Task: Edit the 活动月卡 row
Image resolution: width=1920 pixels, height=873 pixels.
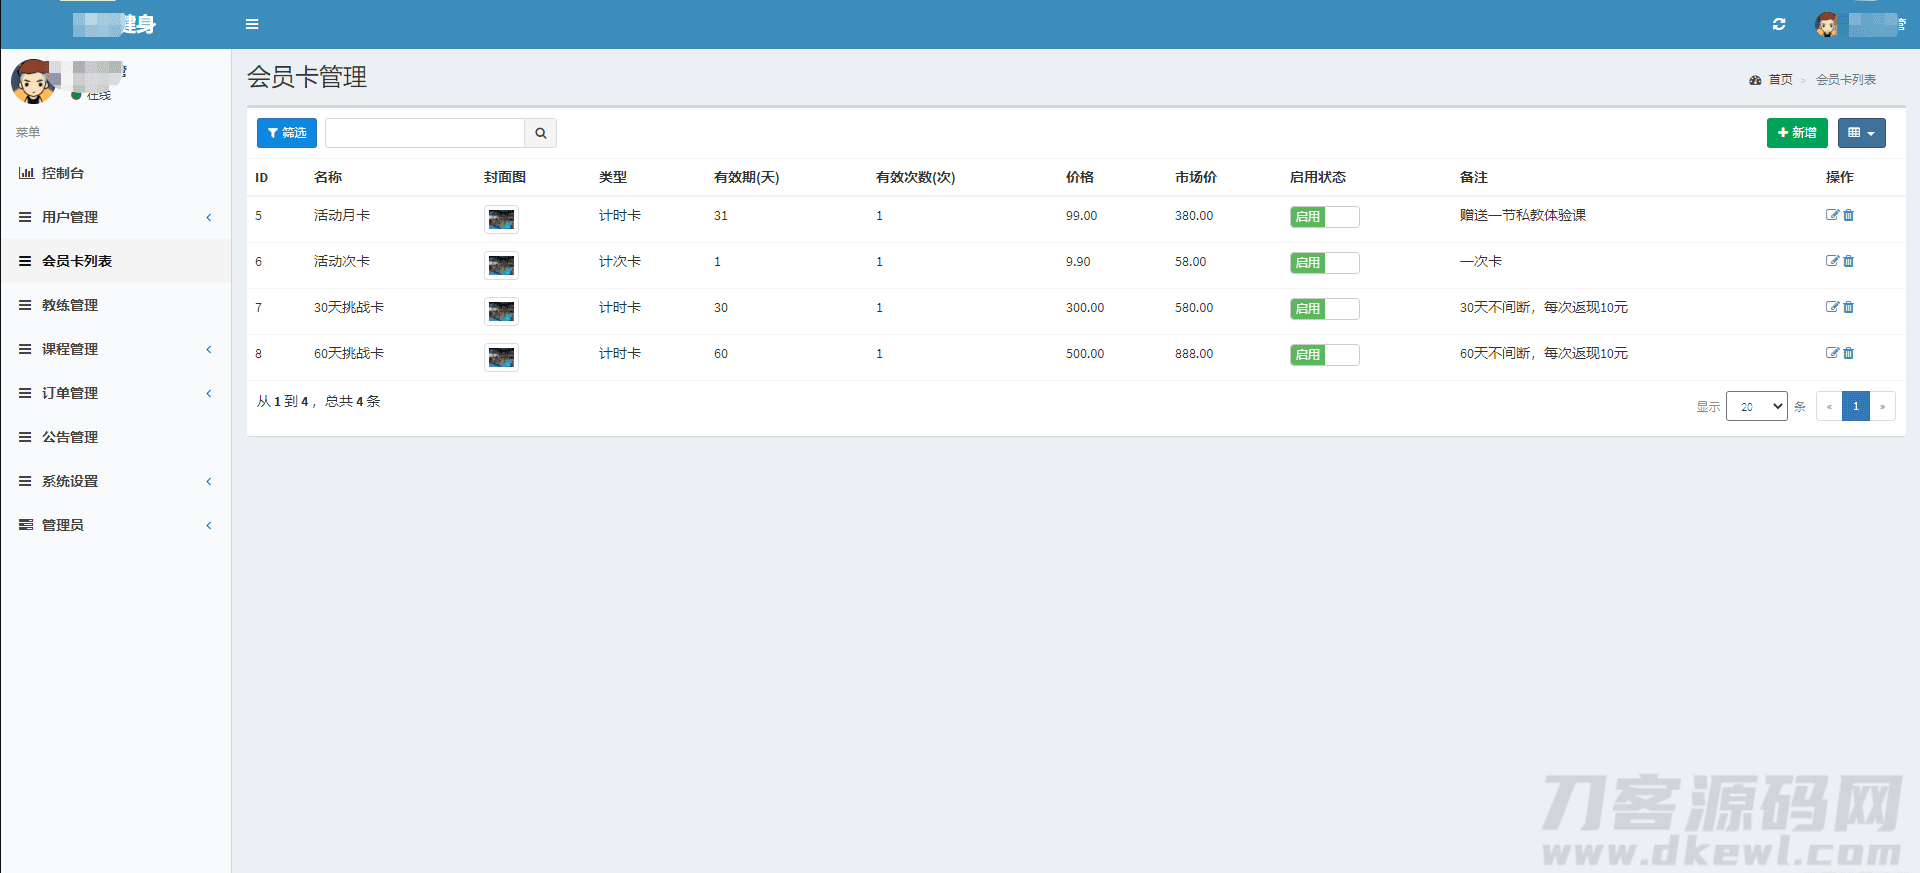Action: tap(1832, 215)
